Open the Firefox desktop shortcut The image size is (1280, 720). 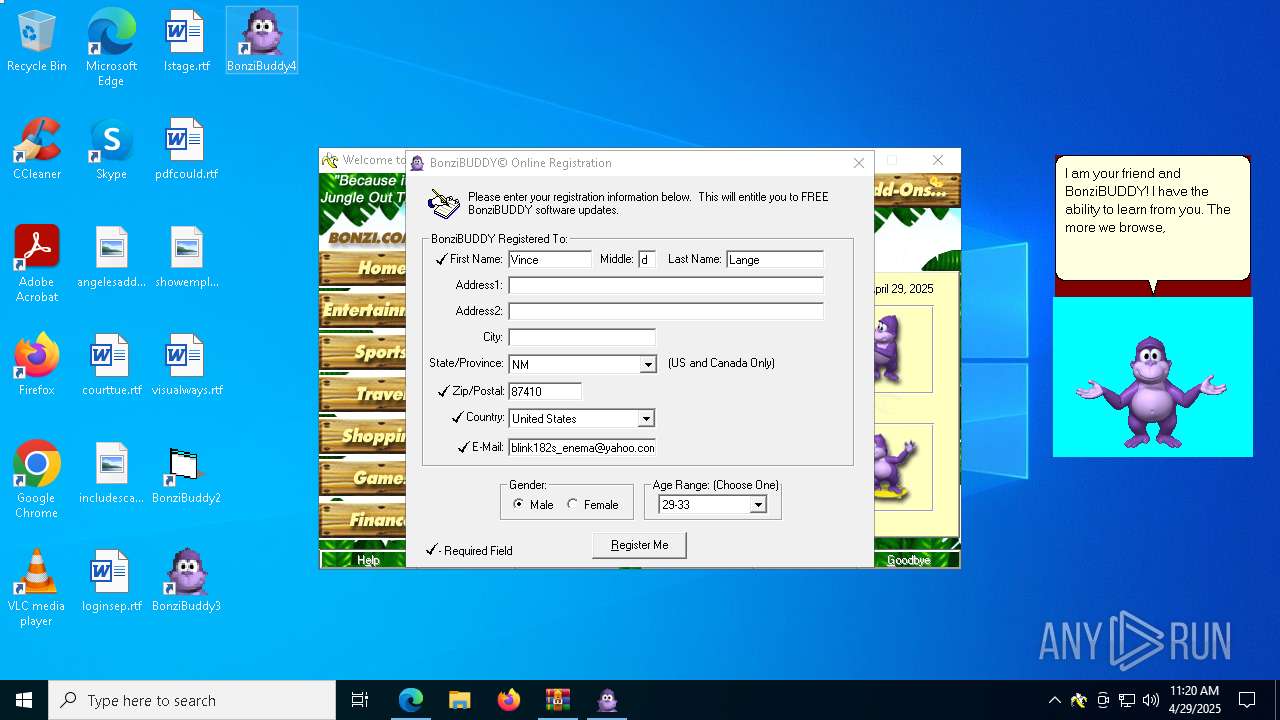coord(37,366)
